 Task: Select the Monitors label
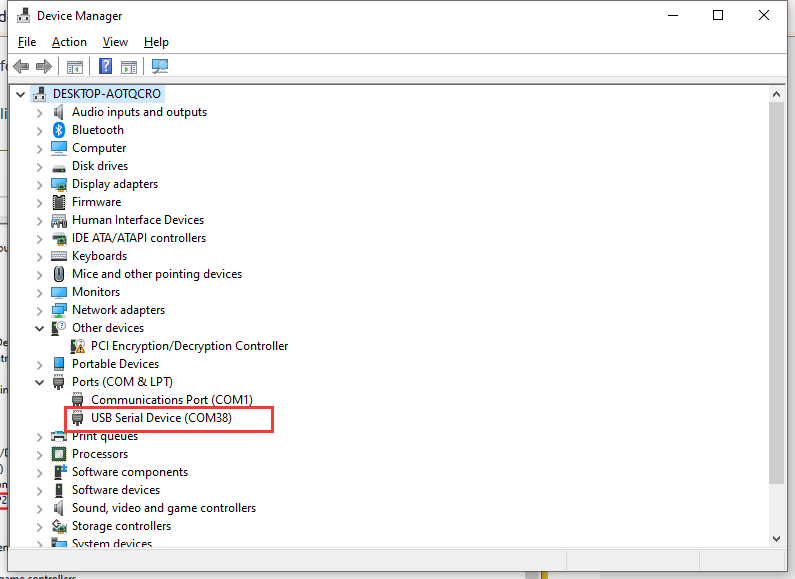[96, 292]
